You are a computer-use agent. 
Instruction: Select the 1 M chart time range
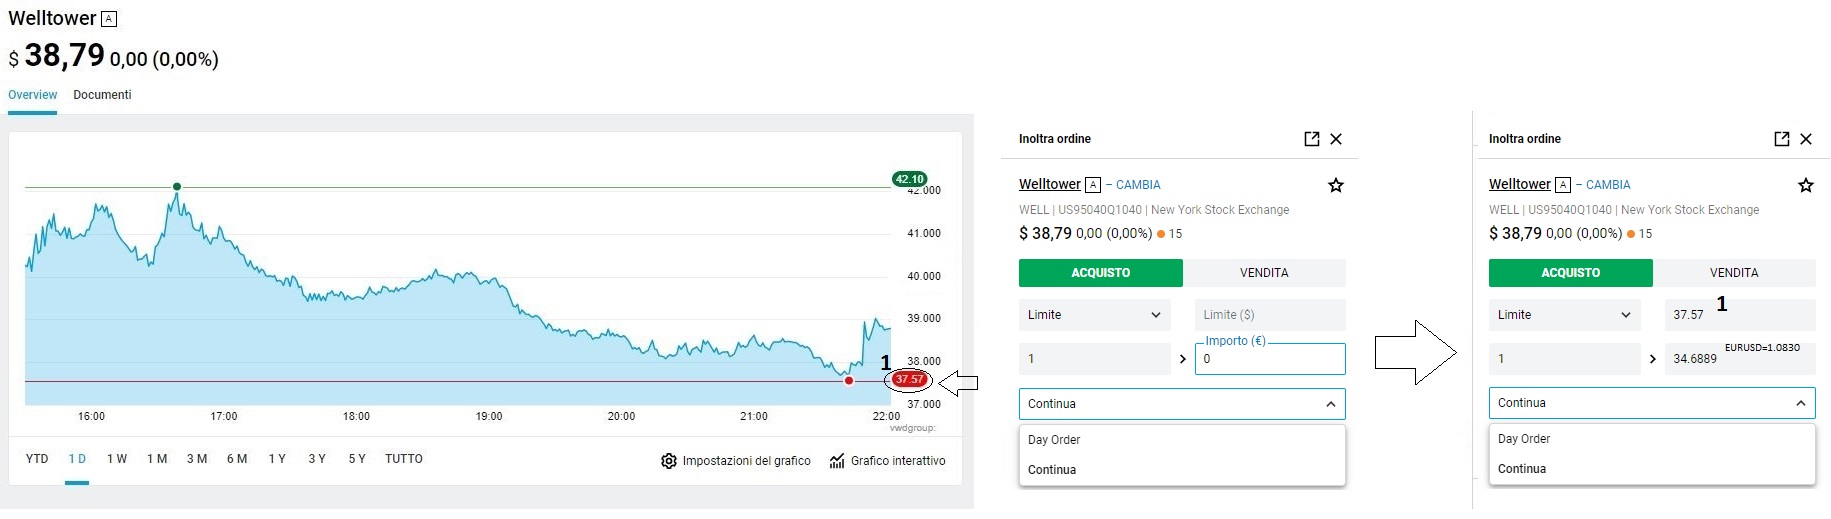157,459
